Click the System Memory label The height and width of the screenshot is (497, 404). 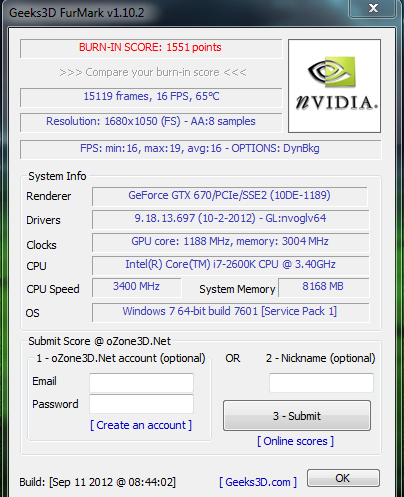coord(237,289)
